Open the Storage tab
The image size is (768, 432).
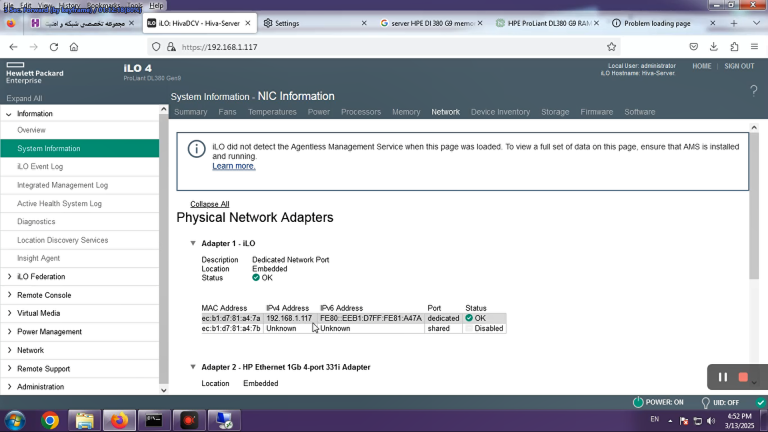(555, 112)
